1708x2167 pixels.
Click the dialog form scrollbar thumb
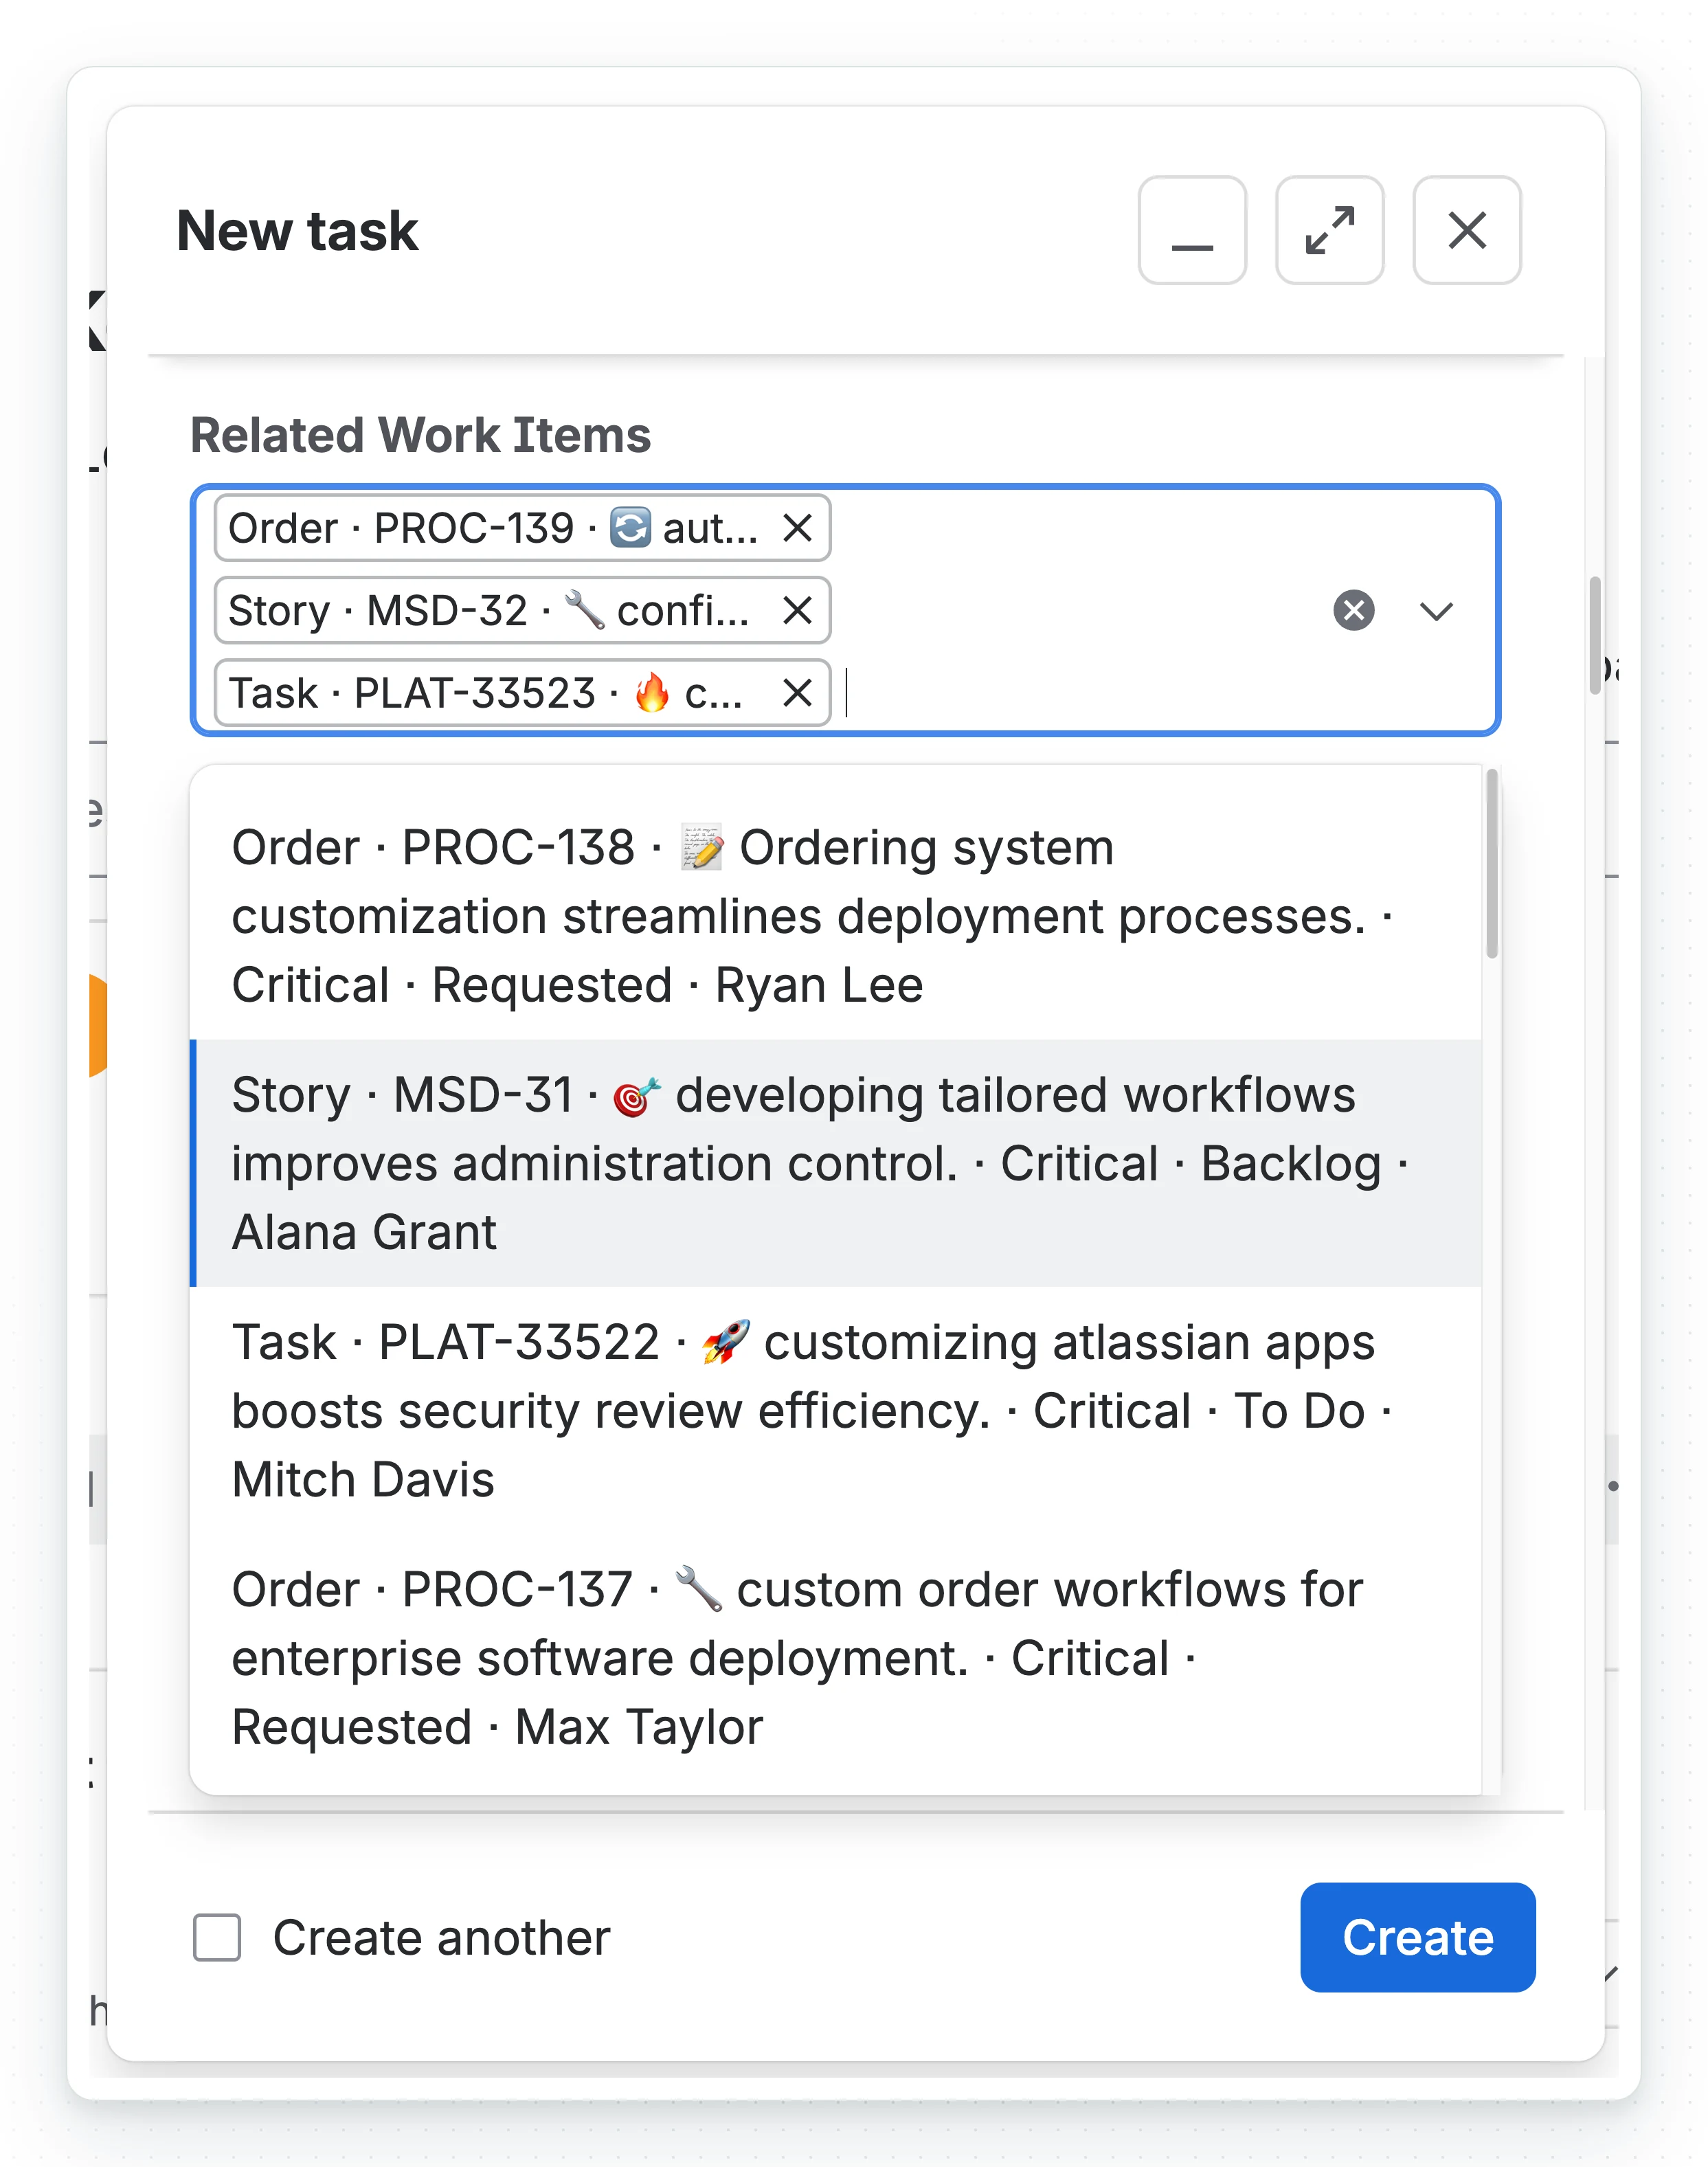(1595, 635)
